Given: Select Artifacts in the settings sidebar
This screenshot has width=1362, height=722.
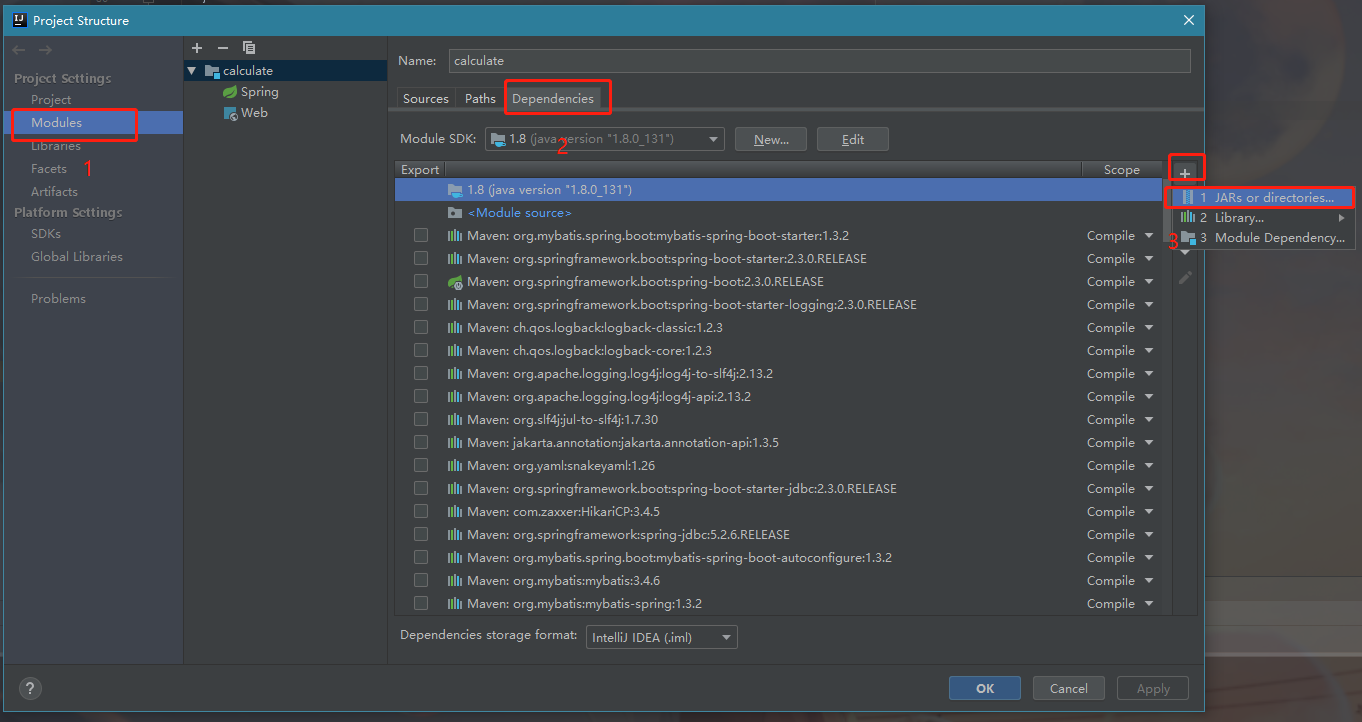Looking at the screenshot, I should pos(54,192).
